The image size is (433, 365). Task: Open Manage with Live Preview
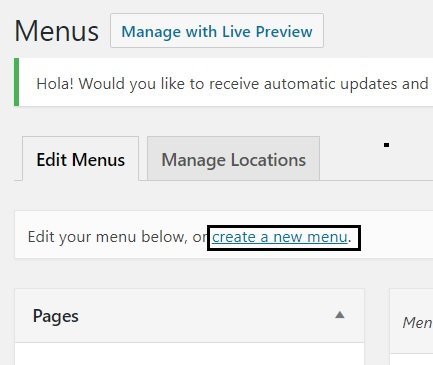tap(217, 31)
